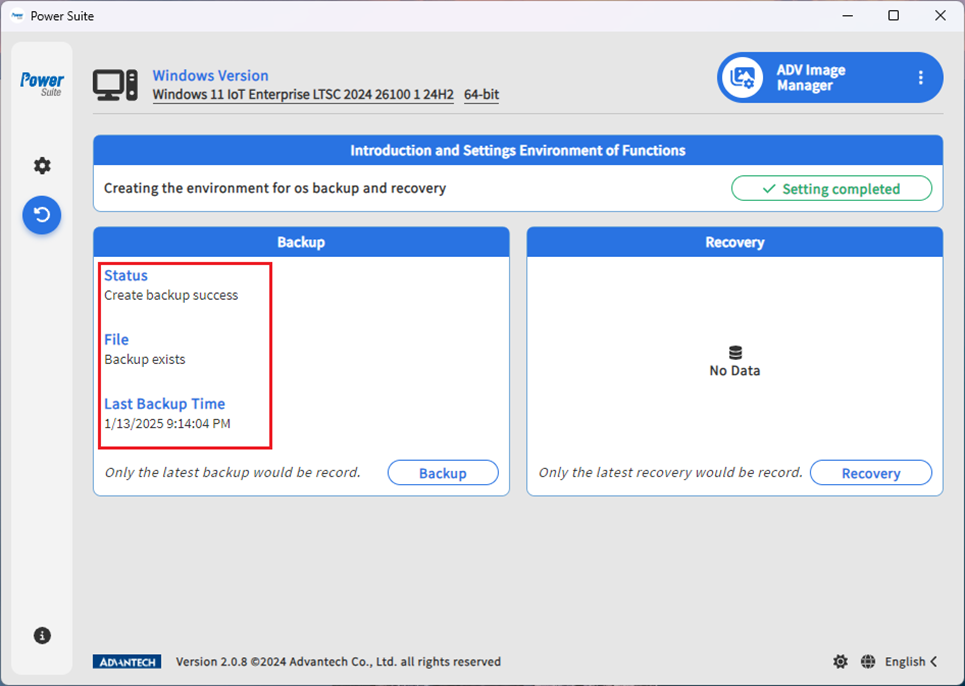Click the Setting completed button

click(831, 189)
